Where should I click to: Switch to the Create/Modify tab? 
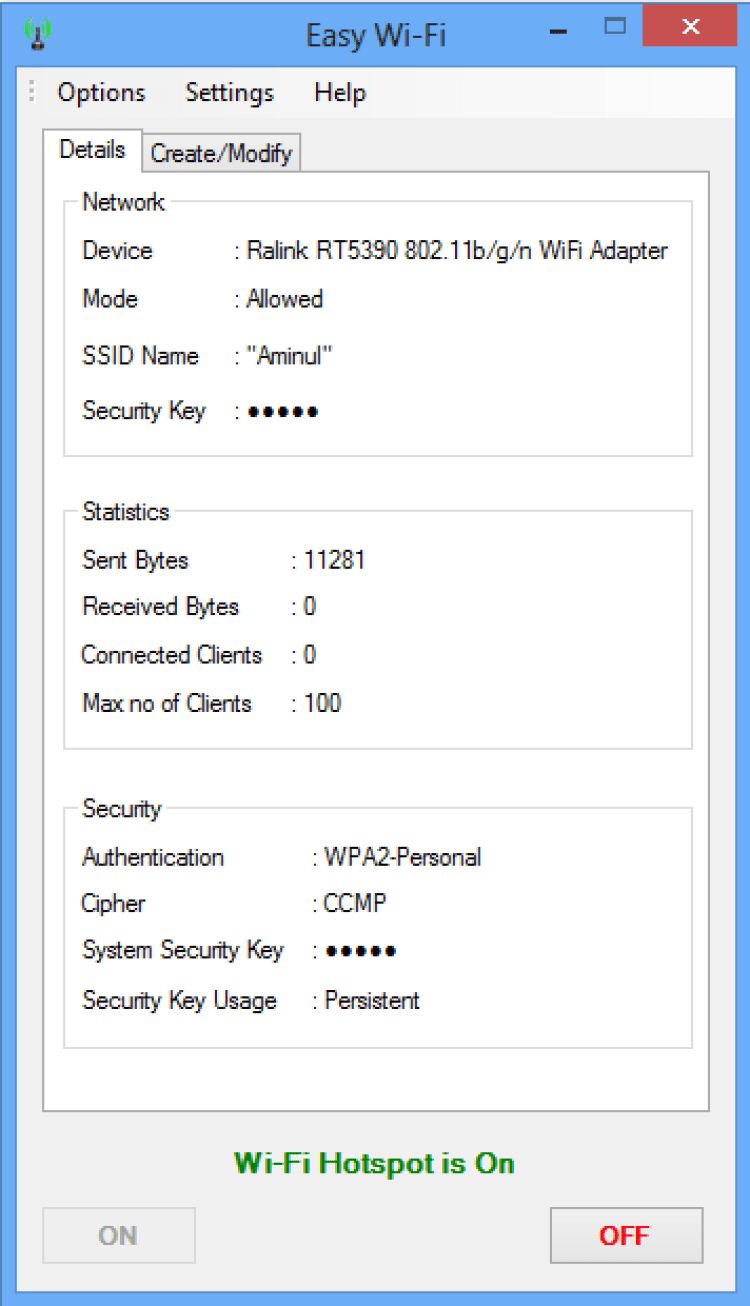point(221,153)
